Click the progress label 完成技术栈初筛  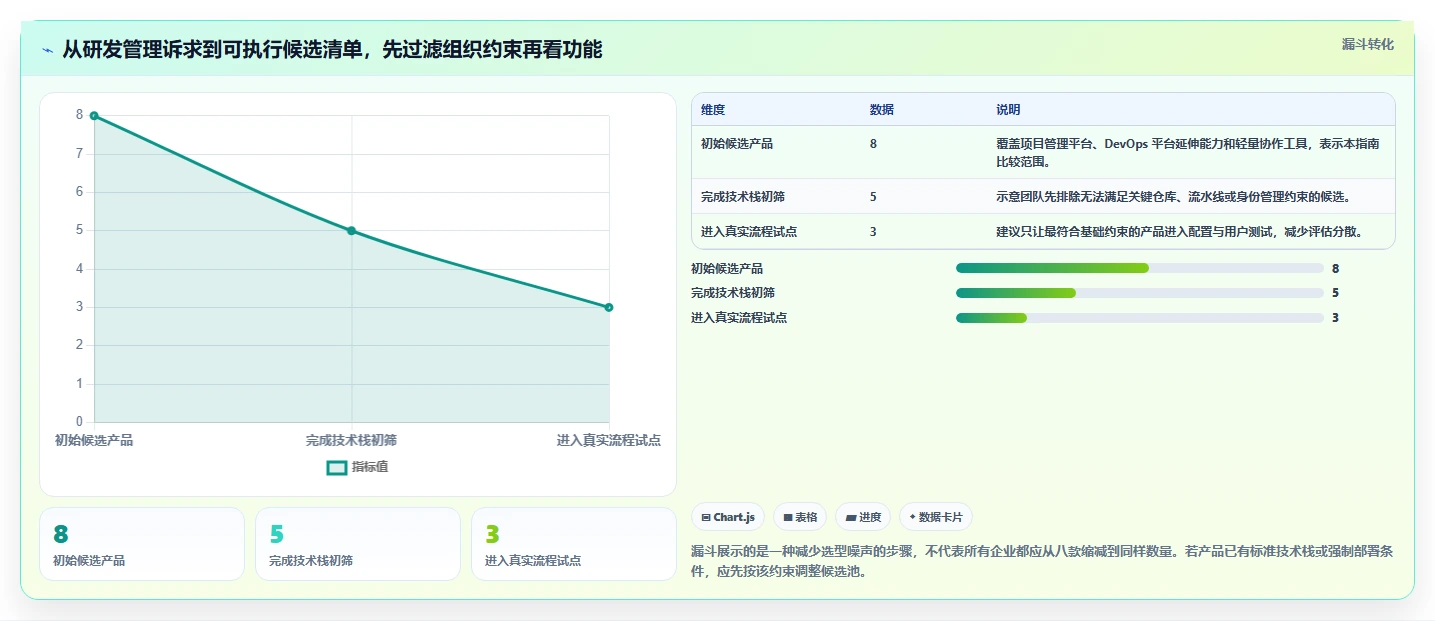[x=733, y=293]
